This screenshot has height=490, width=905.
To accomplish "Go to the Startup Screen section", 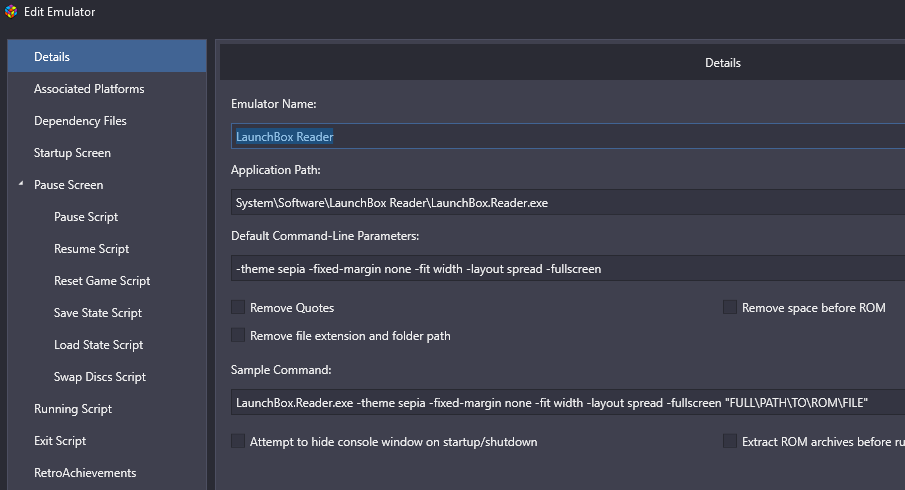I will (x=72, y=153).
